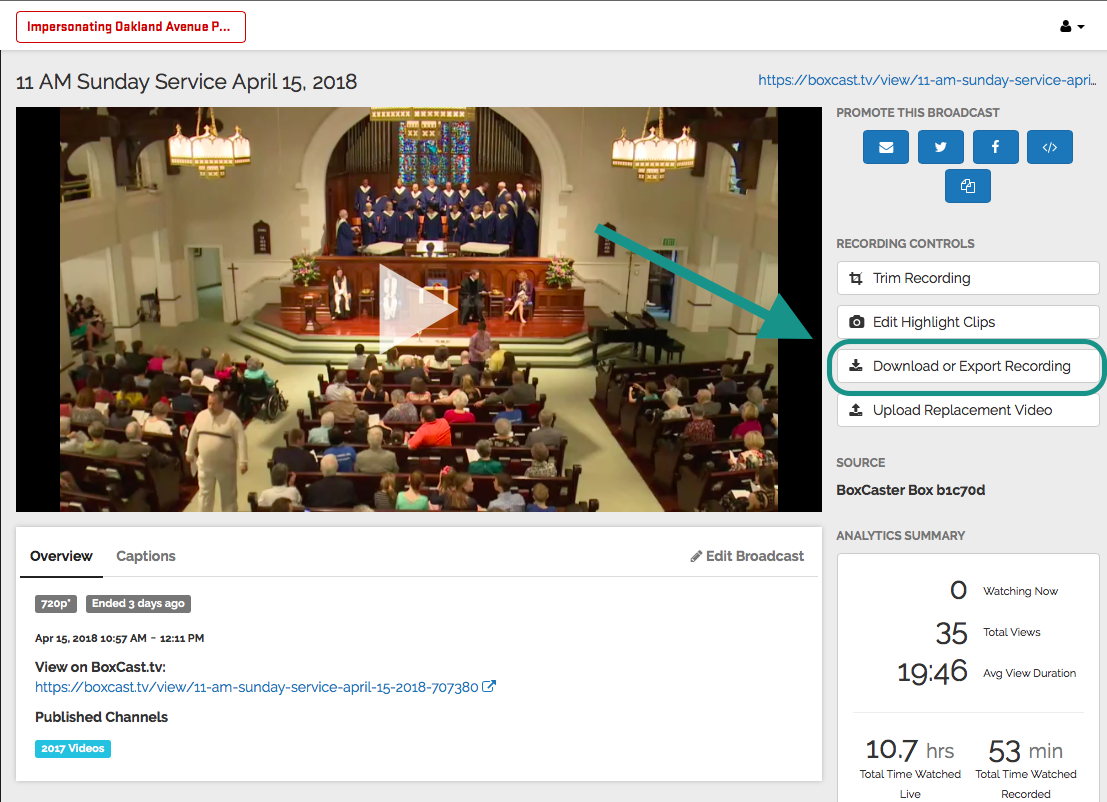Click the 720p quality badge
This screenshot has width=1107, height=802.
click(x=56, y=603)
